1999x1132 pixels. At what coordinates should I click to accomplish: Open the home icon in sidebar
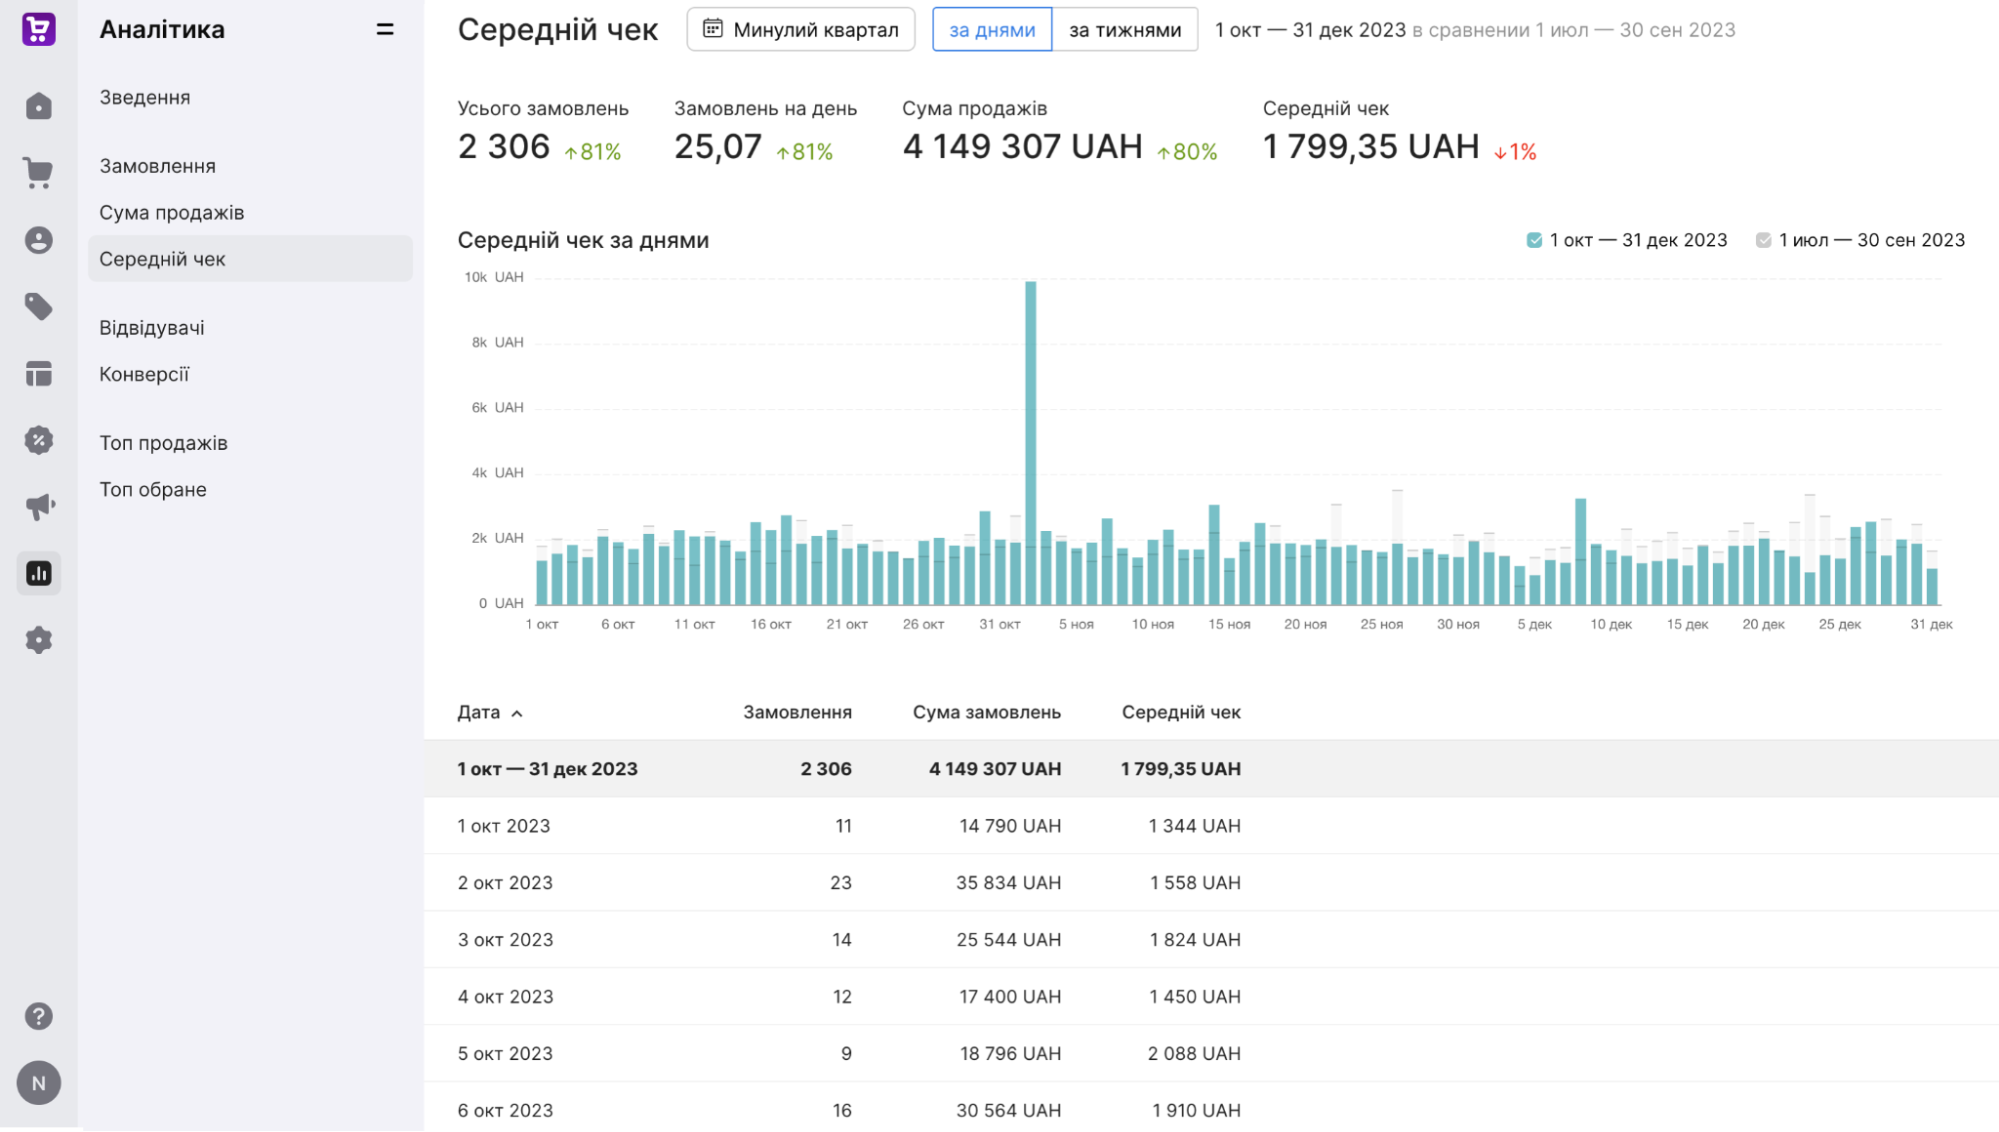[38, 106]
